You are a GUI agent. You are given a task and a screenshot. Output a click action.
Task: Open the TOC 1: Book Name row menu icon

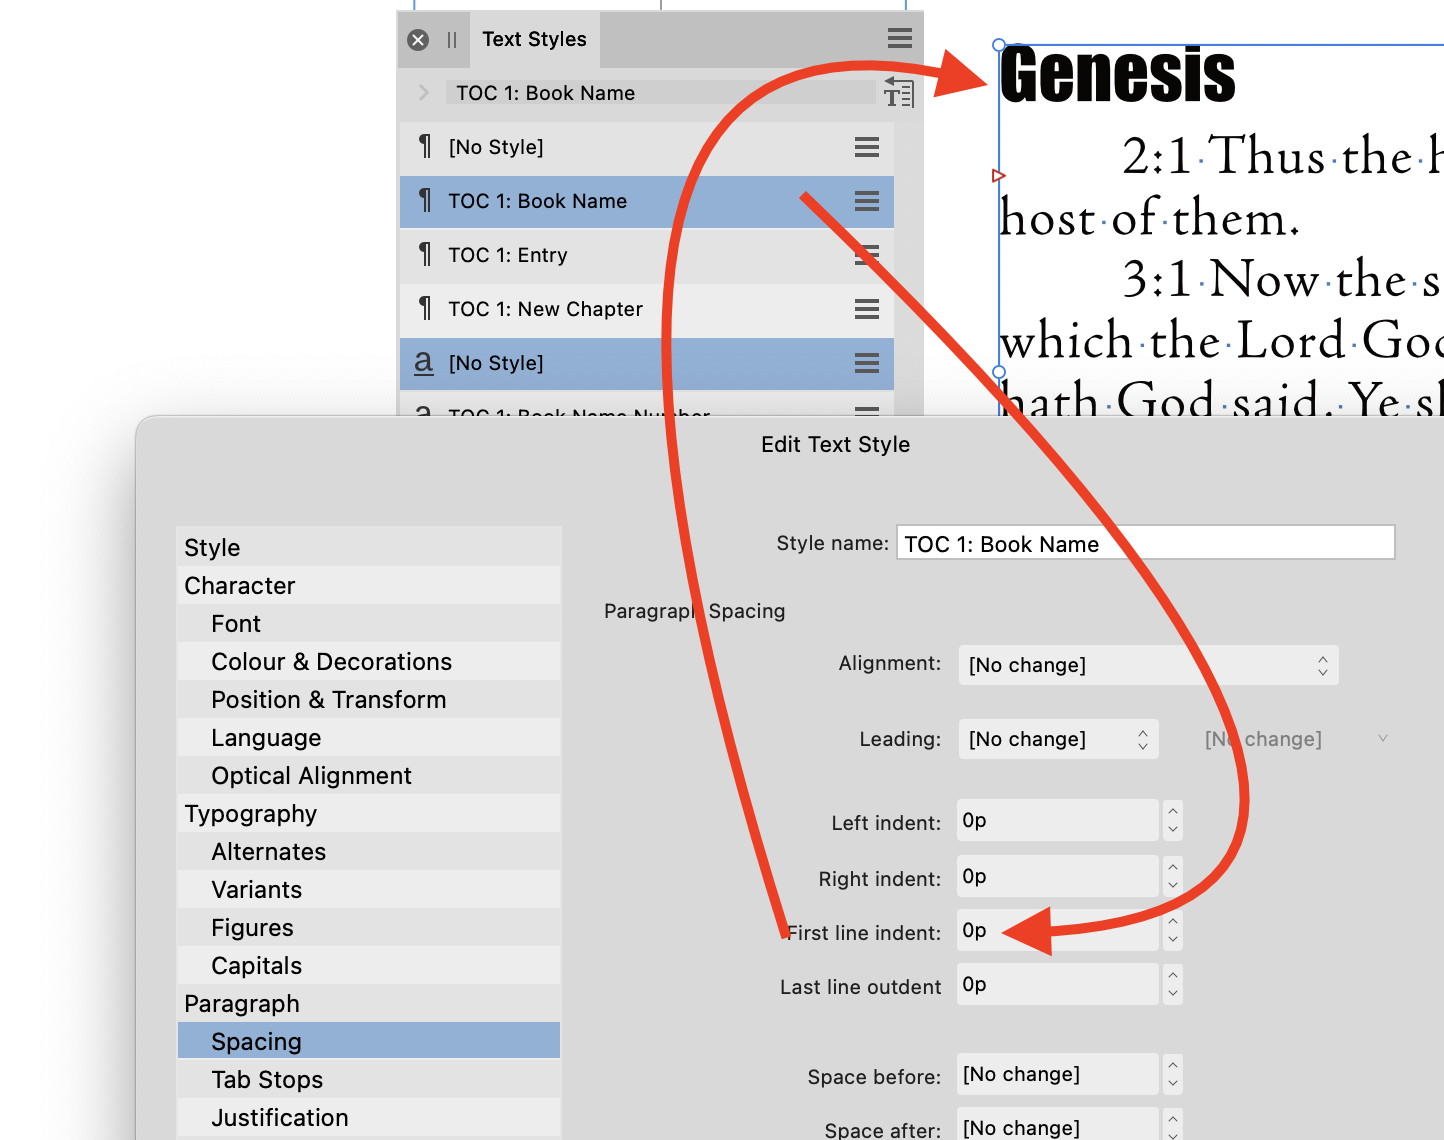(866, 201)
